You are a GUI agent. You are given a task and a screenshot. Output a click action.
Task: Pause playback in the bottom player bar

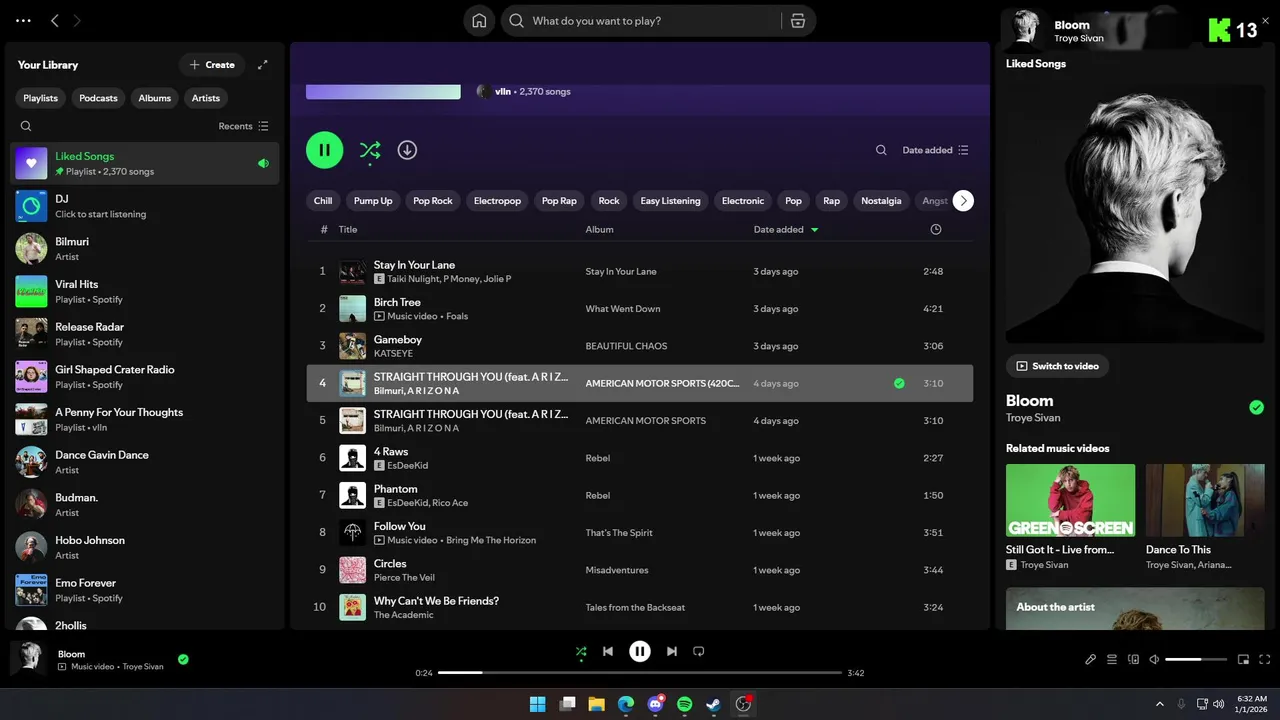640,651
